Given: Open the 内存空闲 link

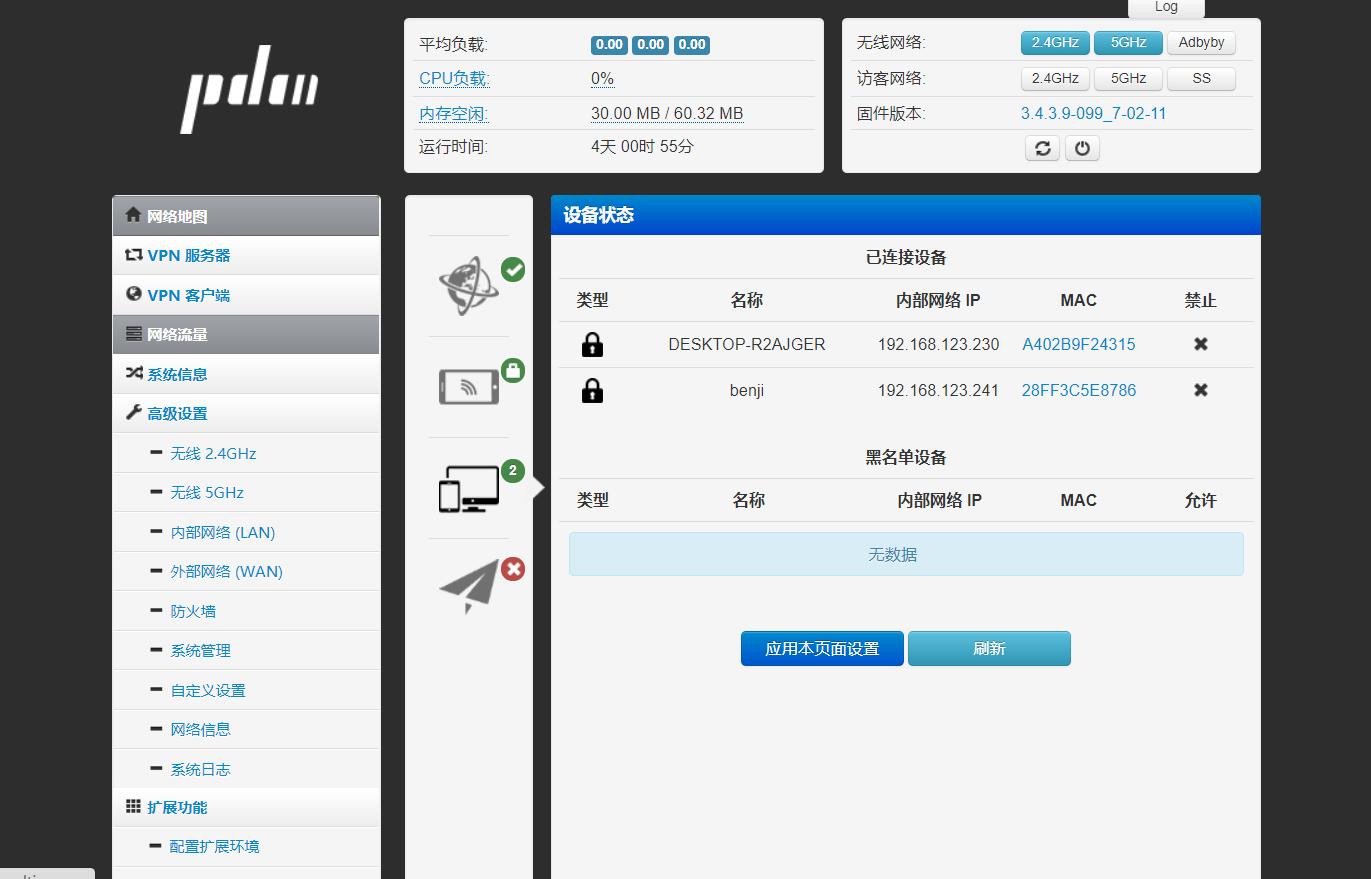Looking at the screenshot, I should click(454, 114).
